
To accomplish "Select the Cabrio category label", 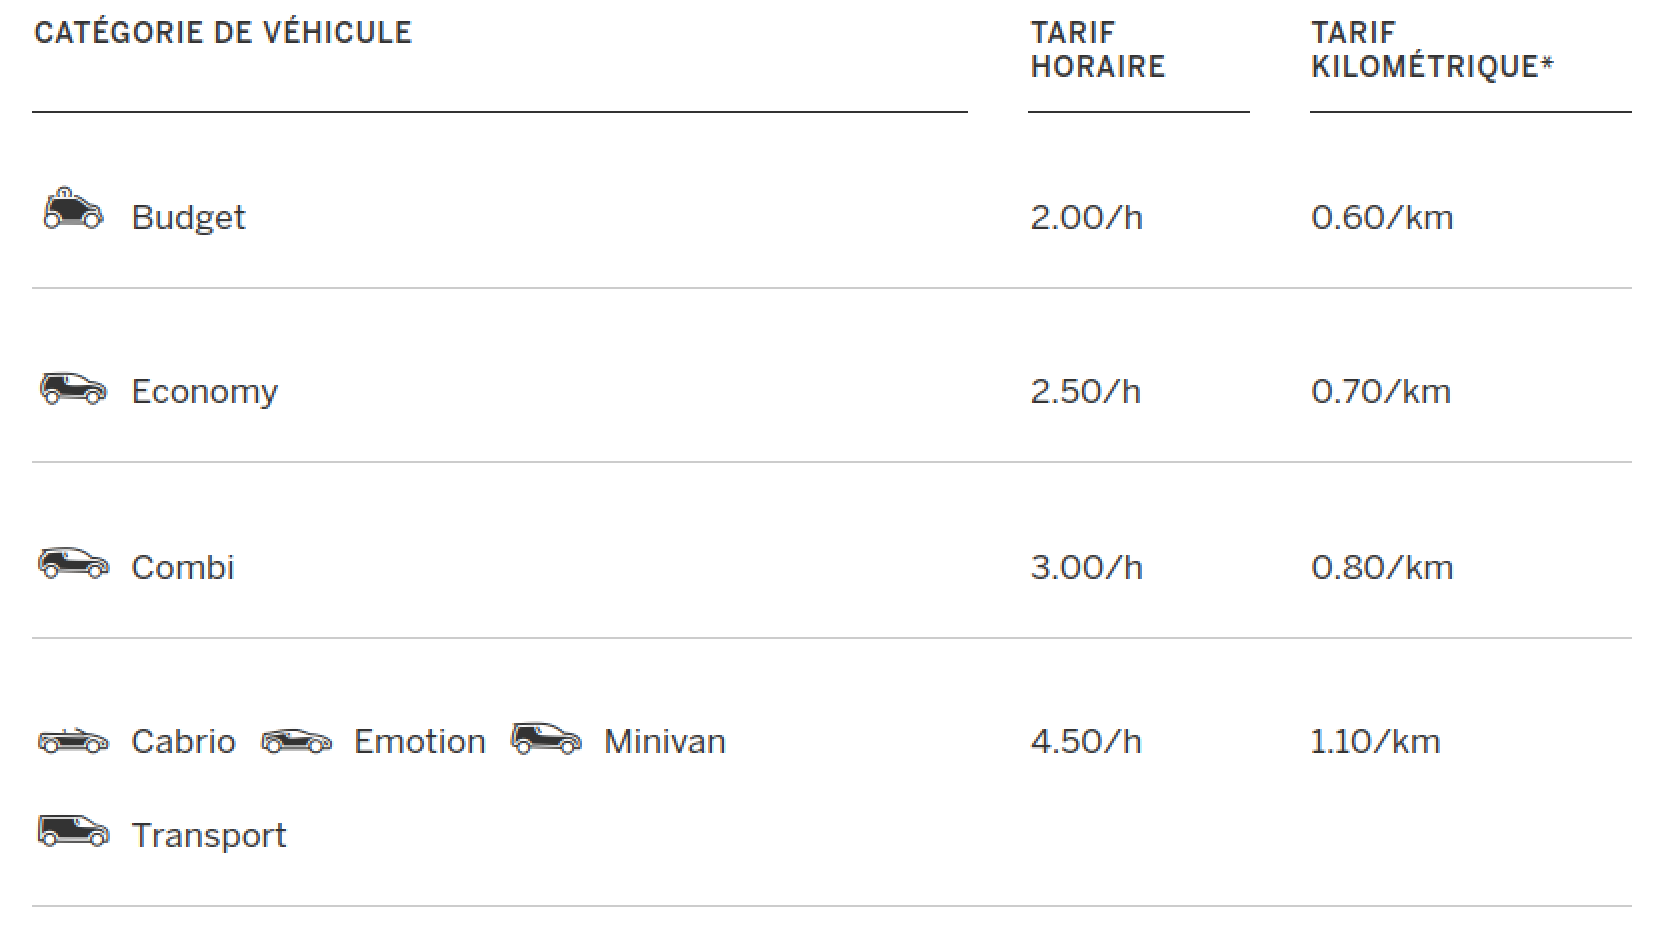I will click(x=184, y=741).
